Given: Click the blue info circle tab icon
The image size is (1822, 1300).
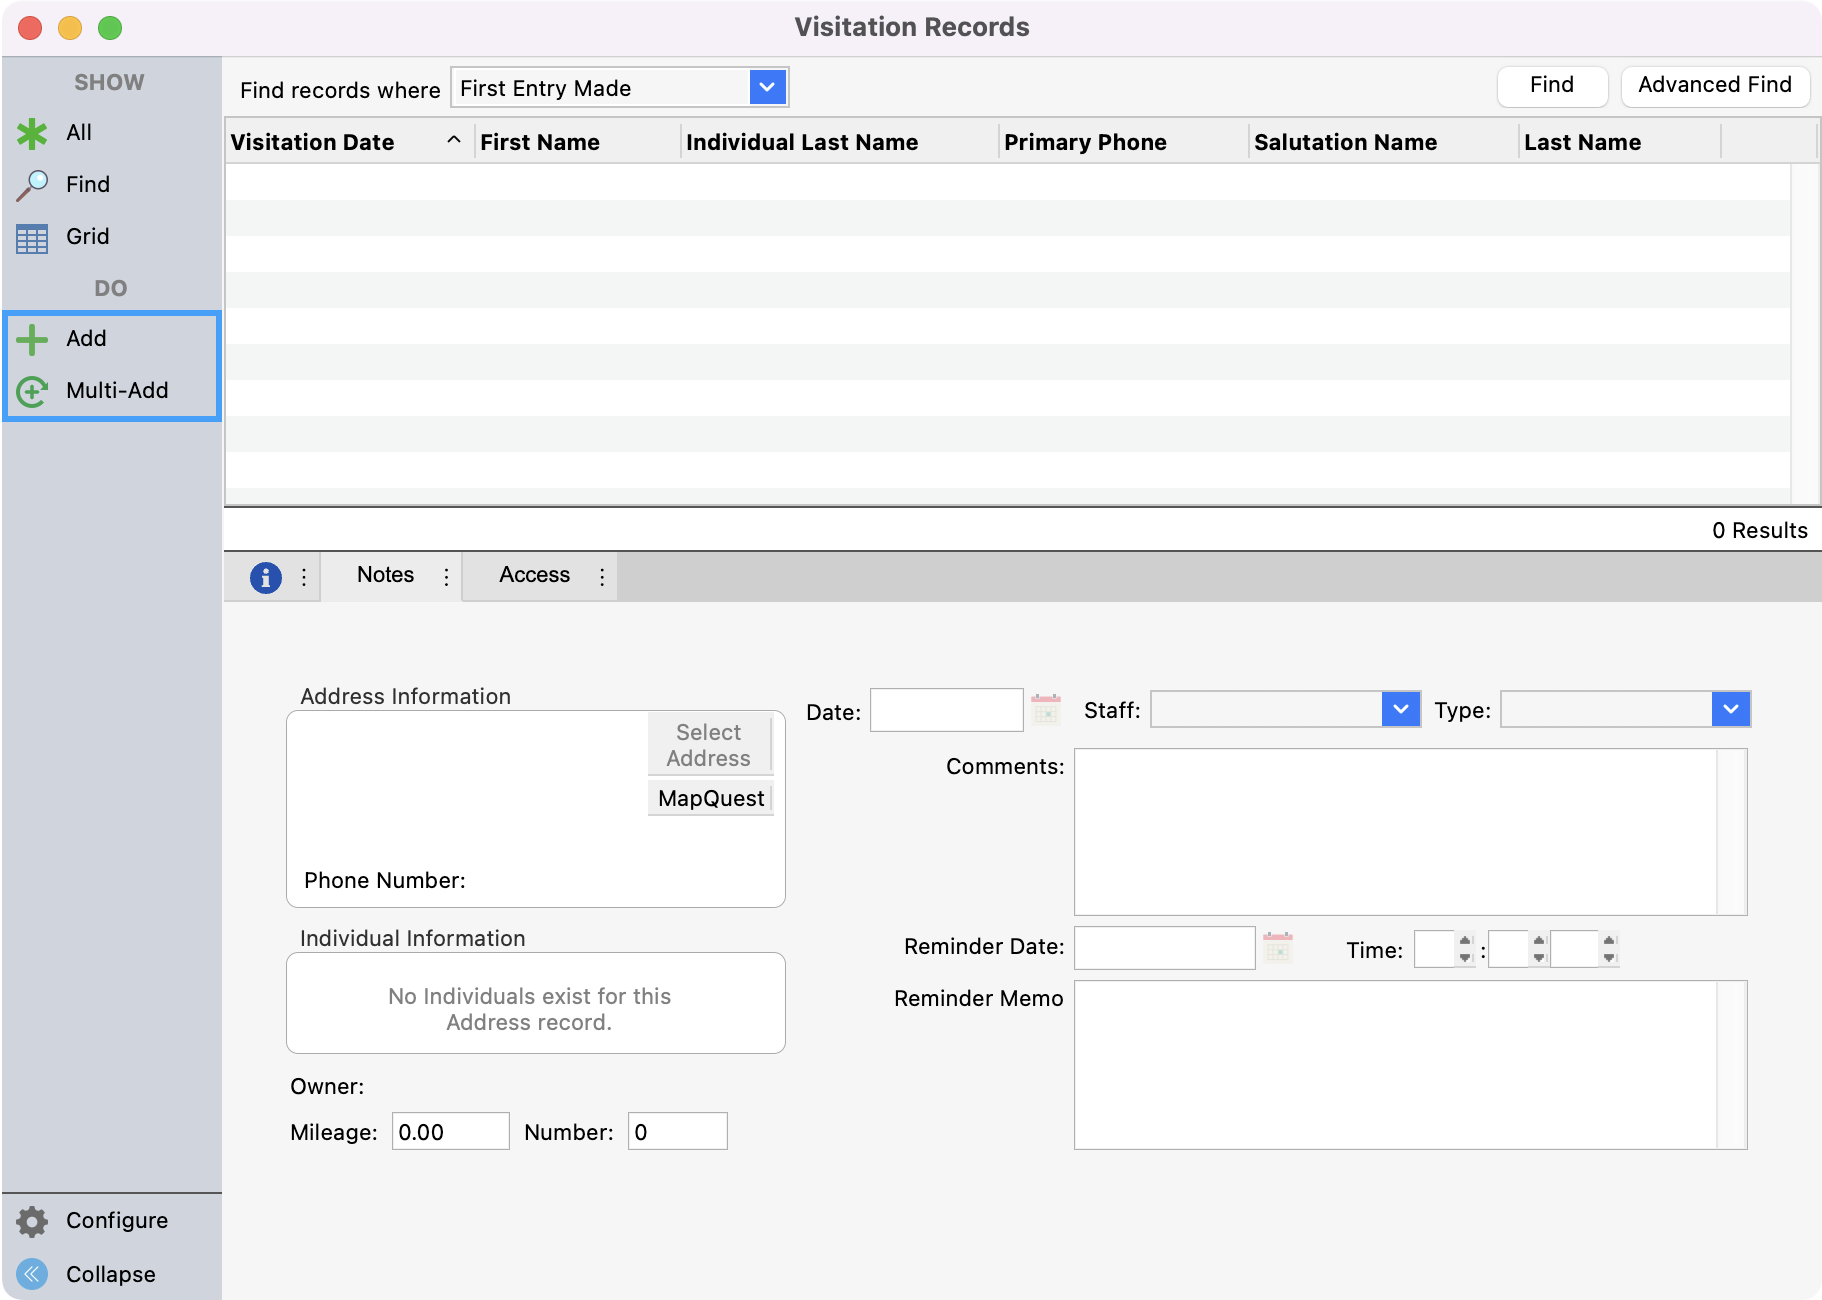Looking at the screenshot, I should click(x=266, y=576).
